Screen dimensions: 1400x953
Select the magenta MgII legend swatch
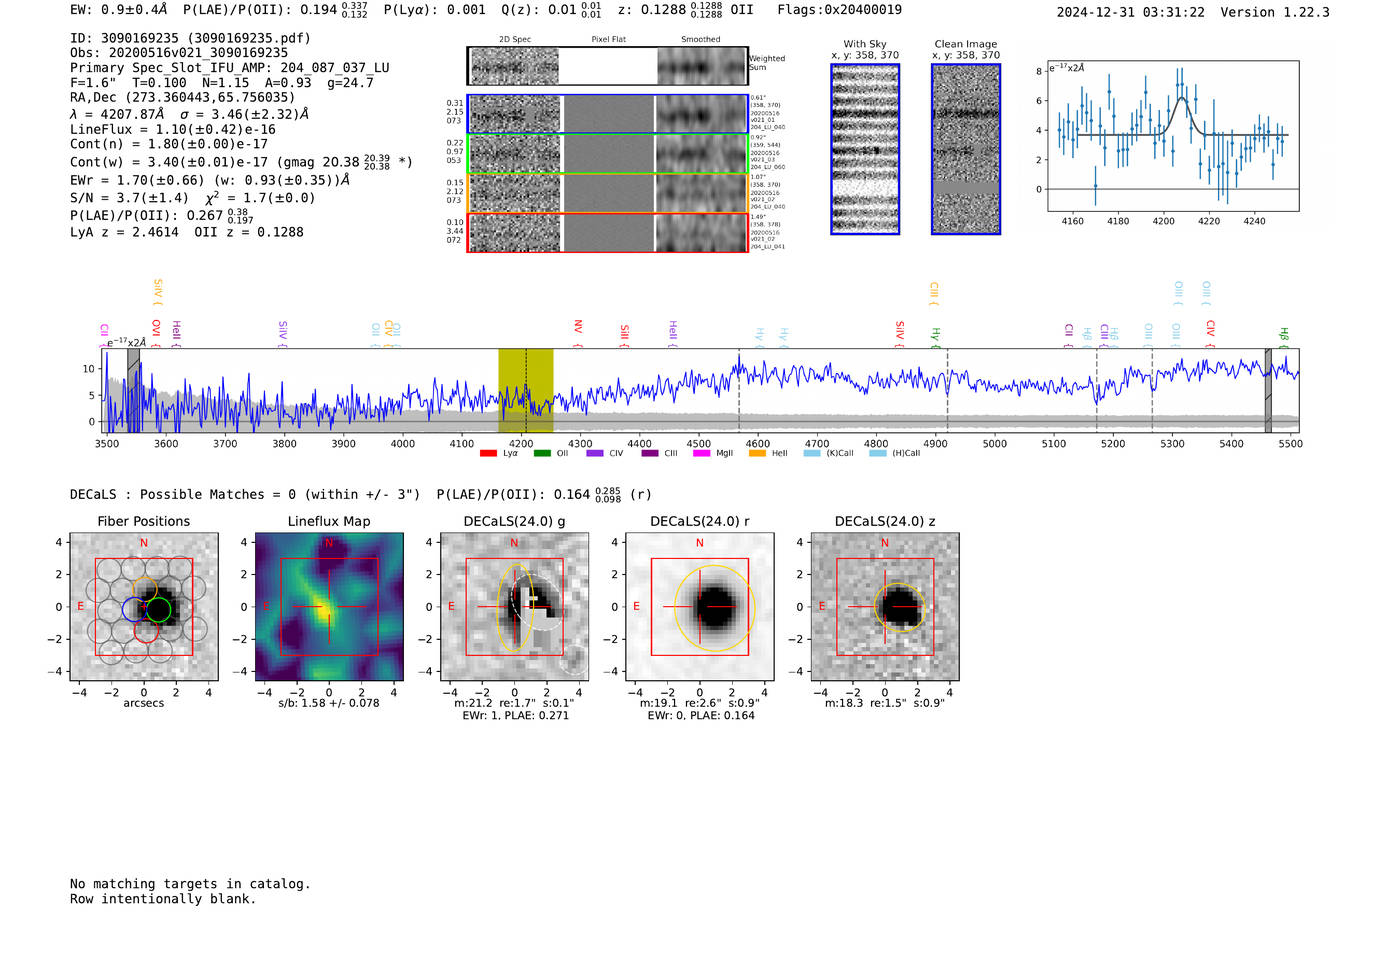702,453
